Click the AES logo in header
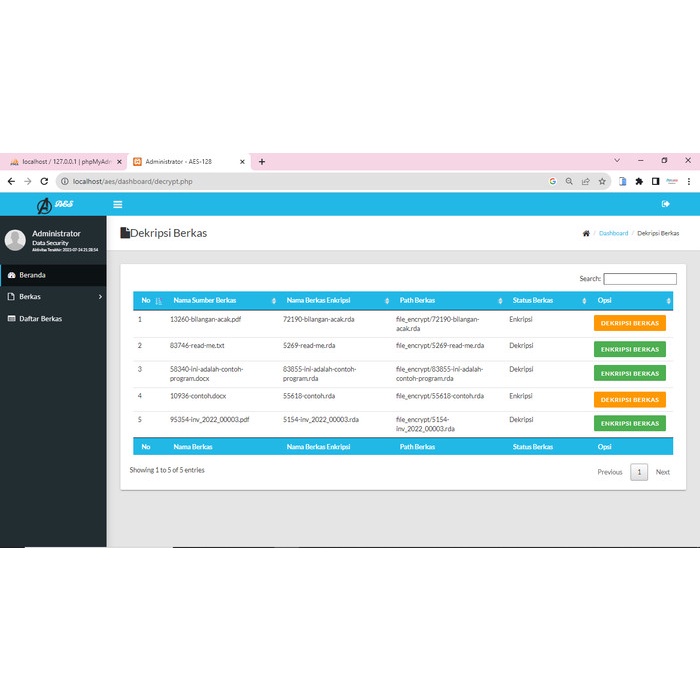Viewport: 700px width, 700px height. [55, 205]
